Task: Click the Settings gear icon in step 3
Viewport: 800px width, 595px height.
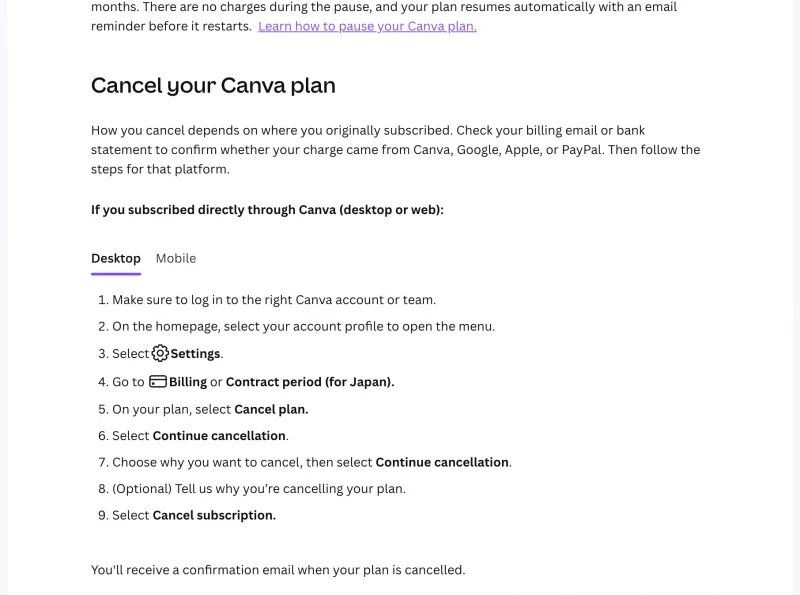Action: [x=160, y=353]
